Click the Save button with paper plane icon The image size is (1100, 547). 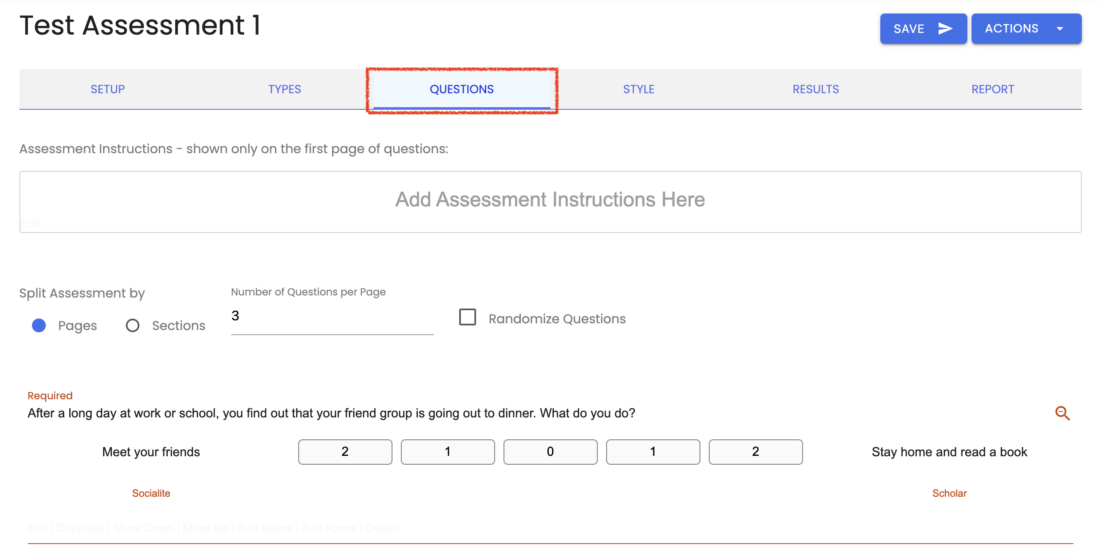coord(922,29)
